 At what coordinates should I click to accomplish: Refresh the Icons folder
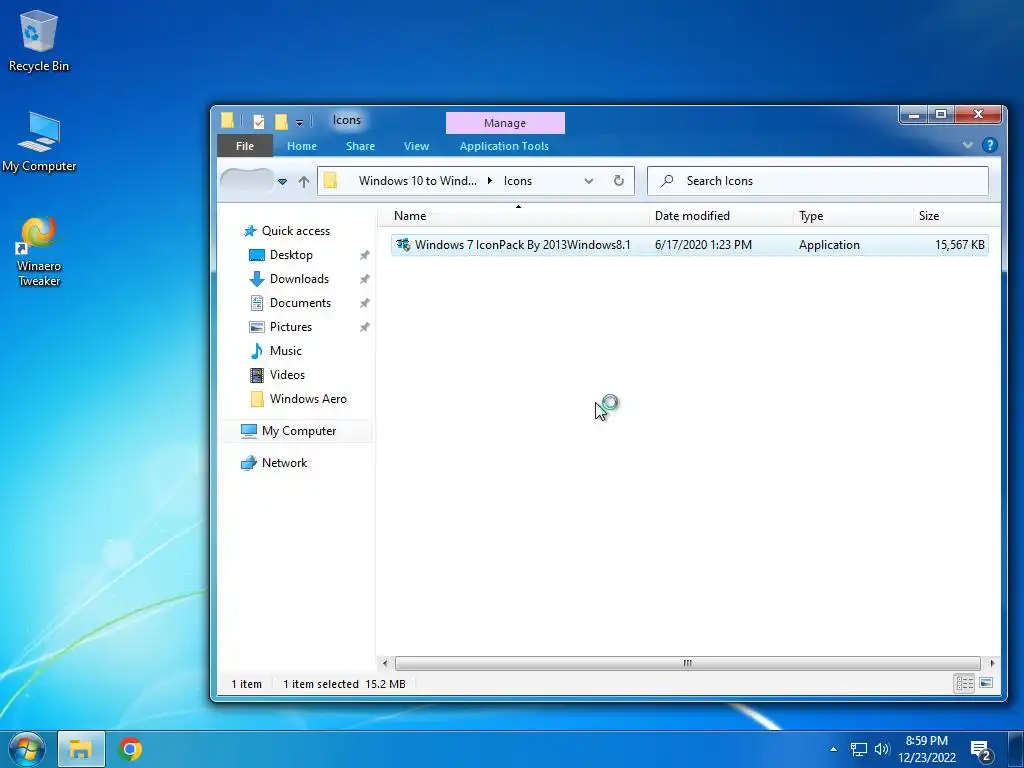click(618, 181)
